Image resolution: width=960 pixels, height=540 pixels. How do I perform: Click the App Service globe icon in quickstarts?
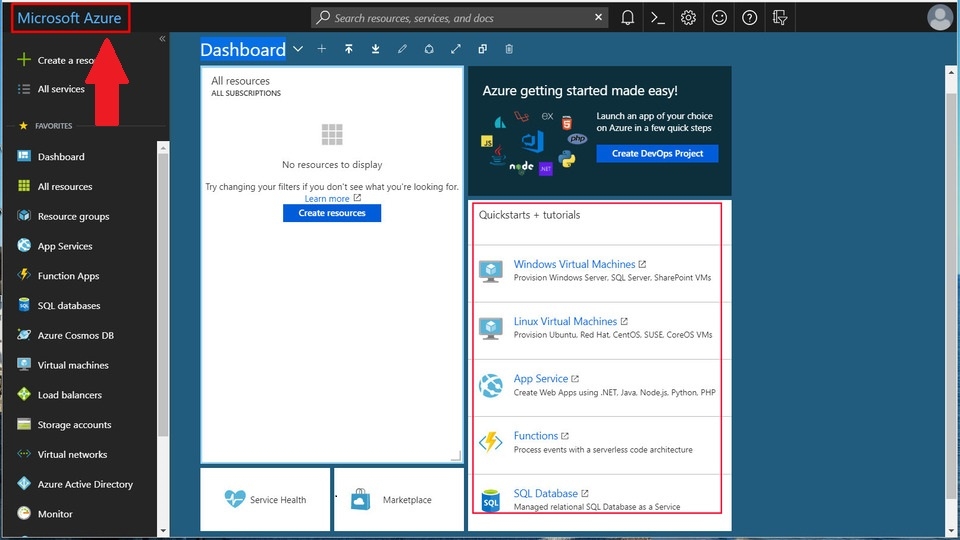click(490, 386)
